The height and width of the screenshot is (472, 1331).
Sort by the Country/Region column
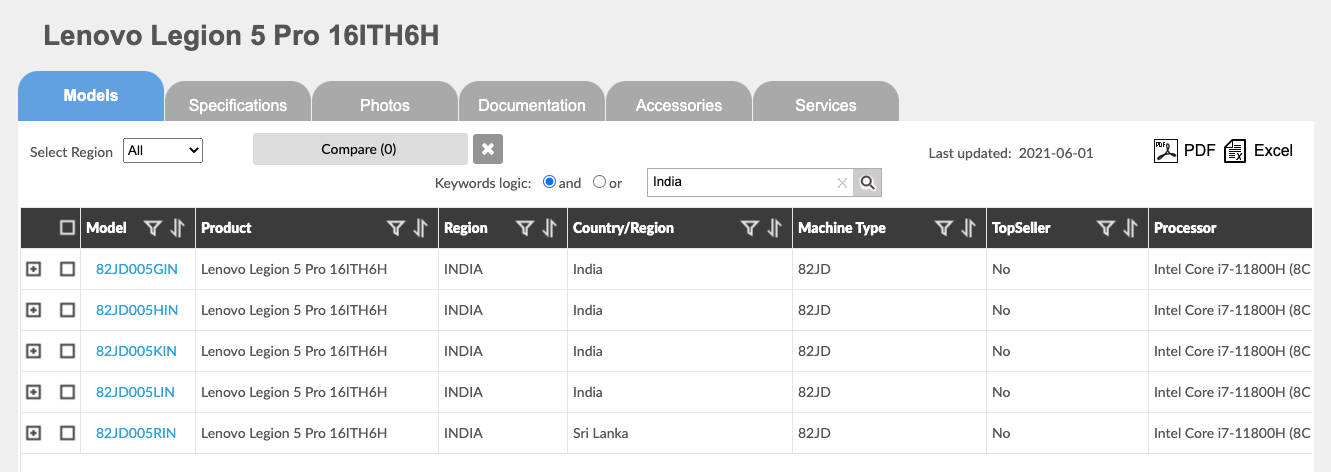click(x=774, y=228)
